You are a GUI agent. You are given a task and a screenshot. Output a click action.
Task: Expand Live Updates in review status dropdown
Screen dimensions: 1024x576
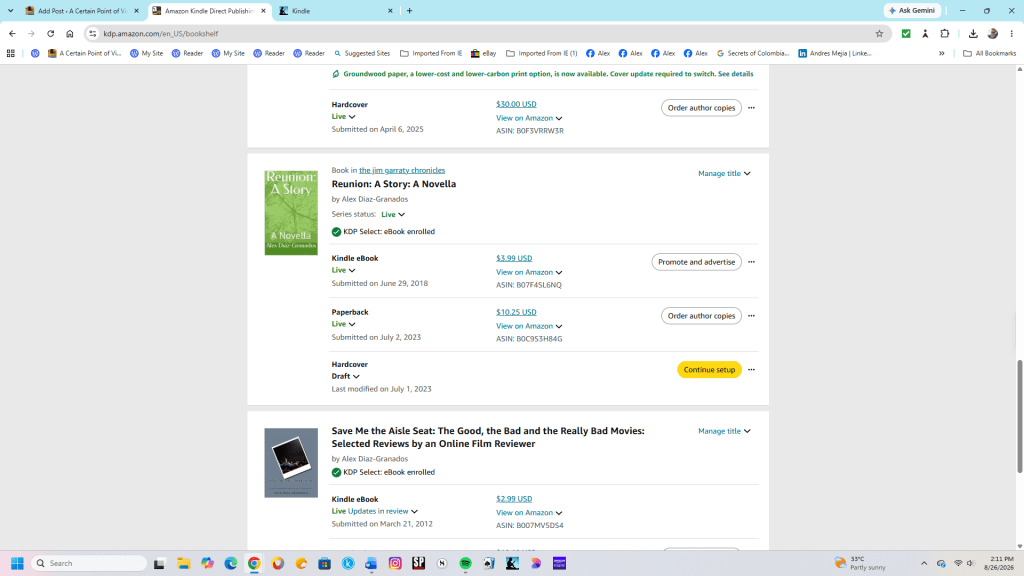click(375, 511)
